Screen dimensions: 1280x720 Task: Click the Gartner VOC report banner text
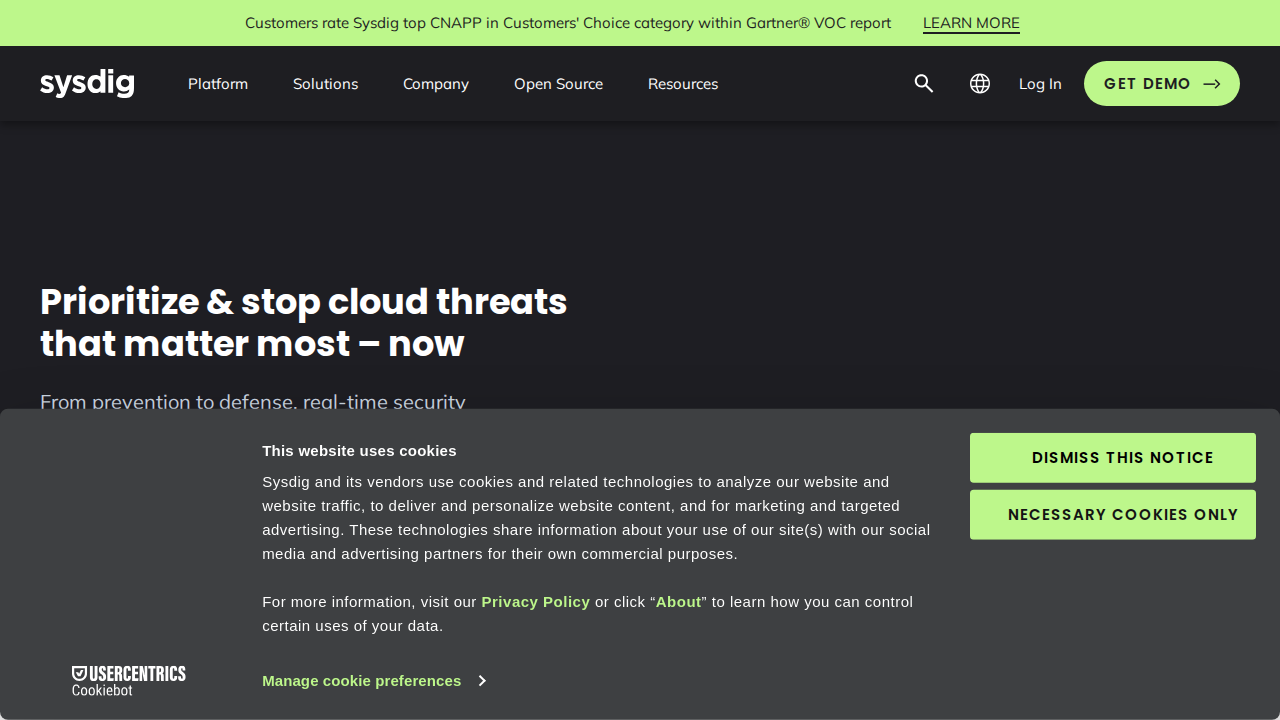click(568, 23)
